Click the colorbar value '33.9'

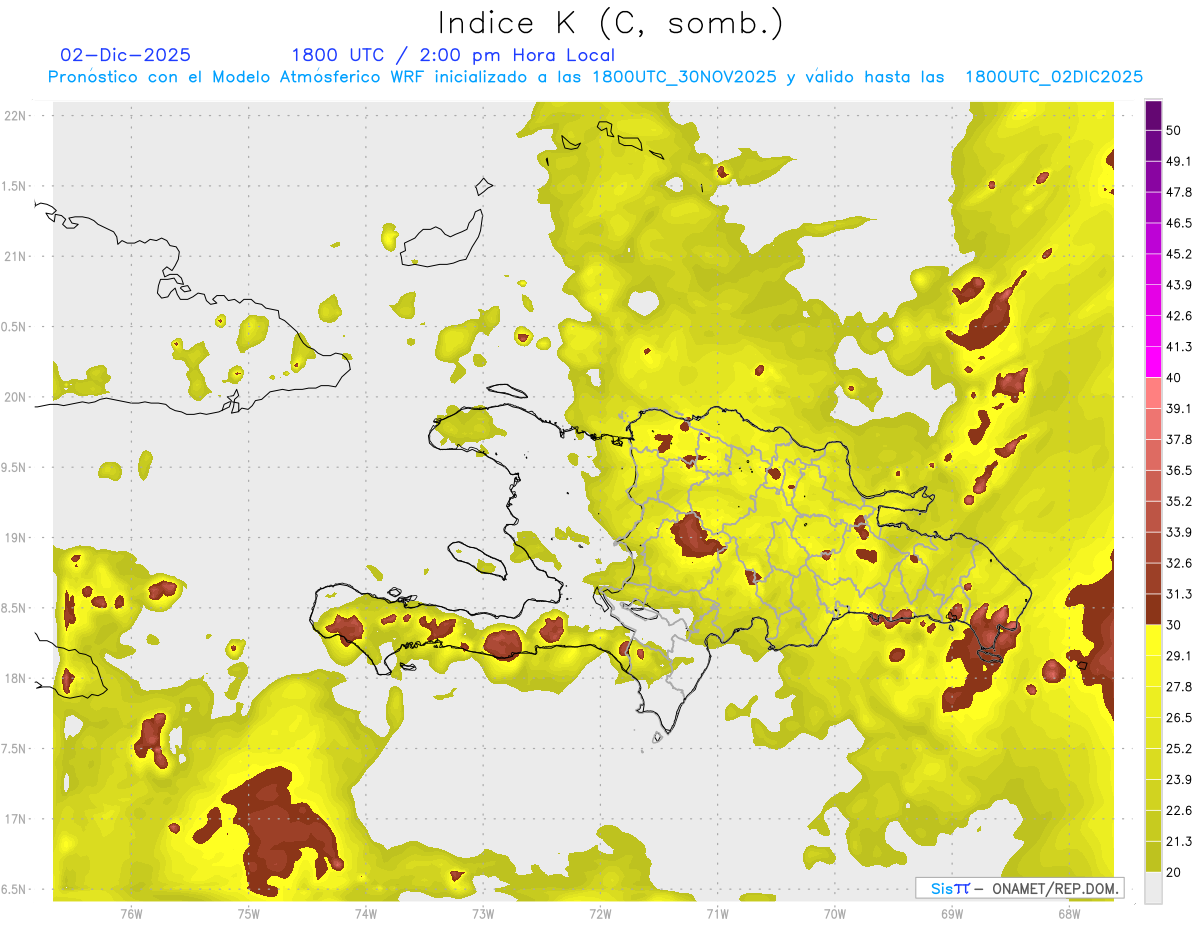[x=1178, y=532]
